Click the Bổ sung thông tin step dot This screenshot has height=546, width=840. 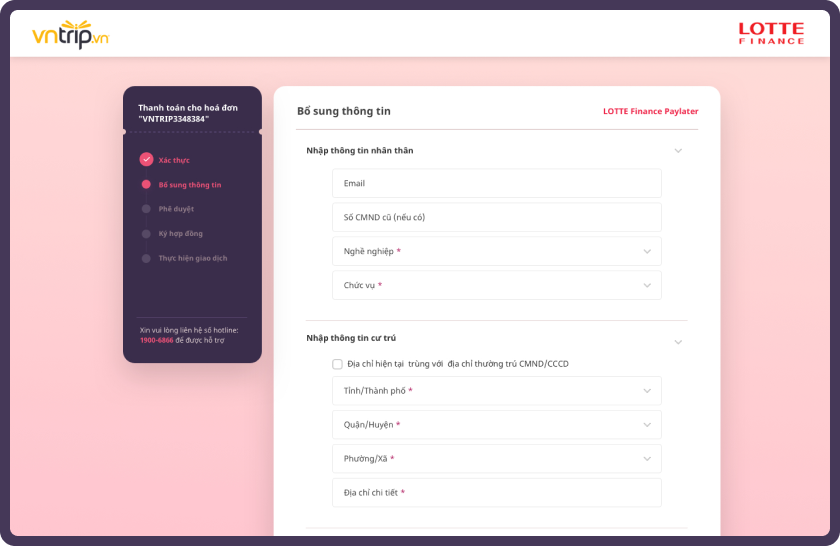[146, 184]
